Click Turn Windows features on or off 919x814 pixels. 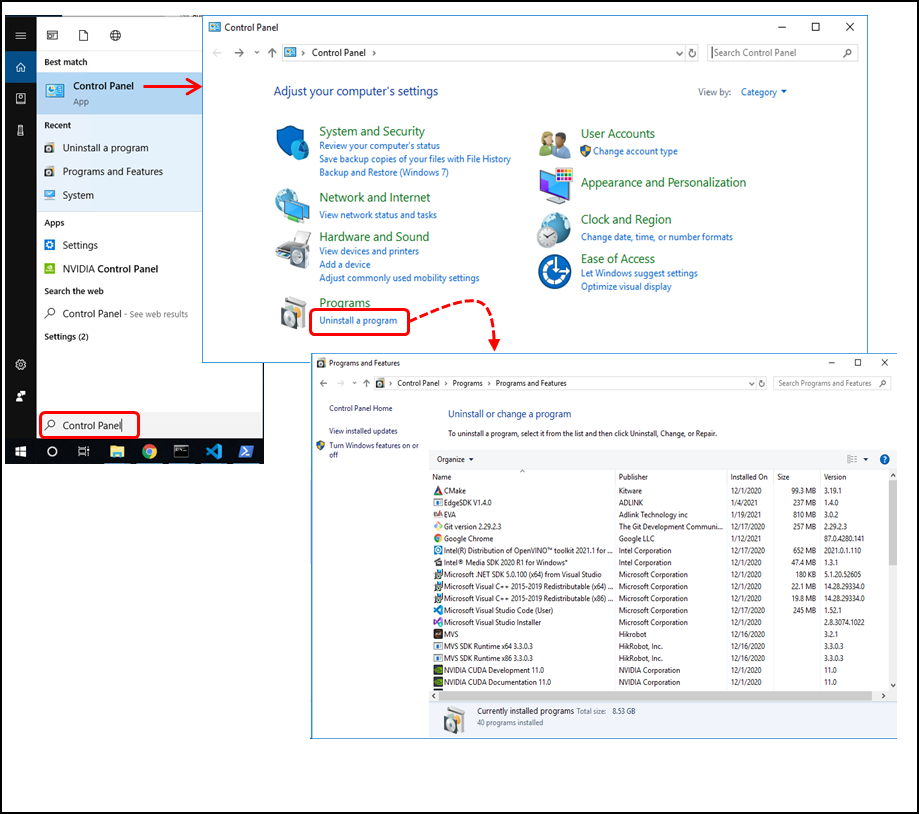pos(373,450)
